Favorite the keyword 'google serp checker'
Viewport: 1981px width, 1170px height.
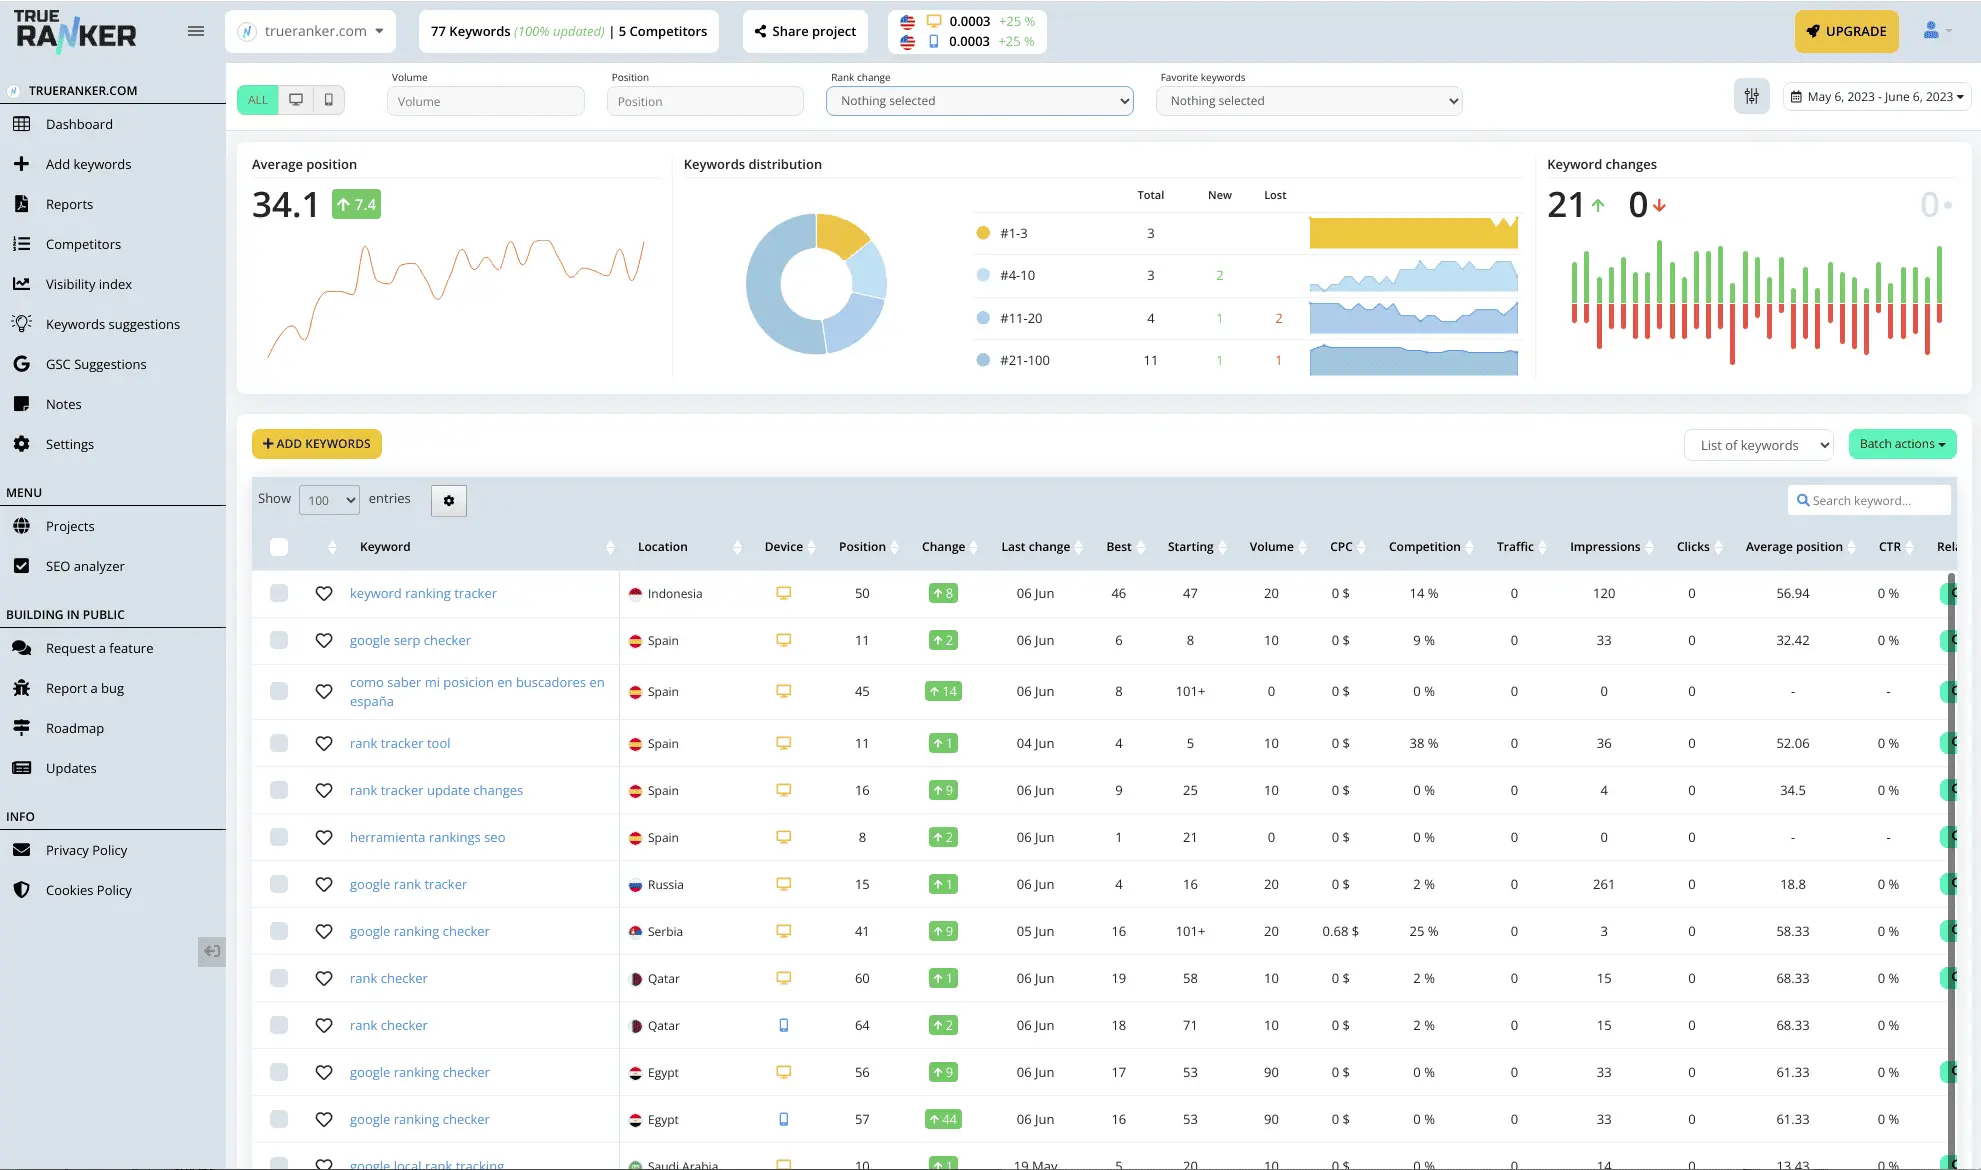tap(323, 640)
